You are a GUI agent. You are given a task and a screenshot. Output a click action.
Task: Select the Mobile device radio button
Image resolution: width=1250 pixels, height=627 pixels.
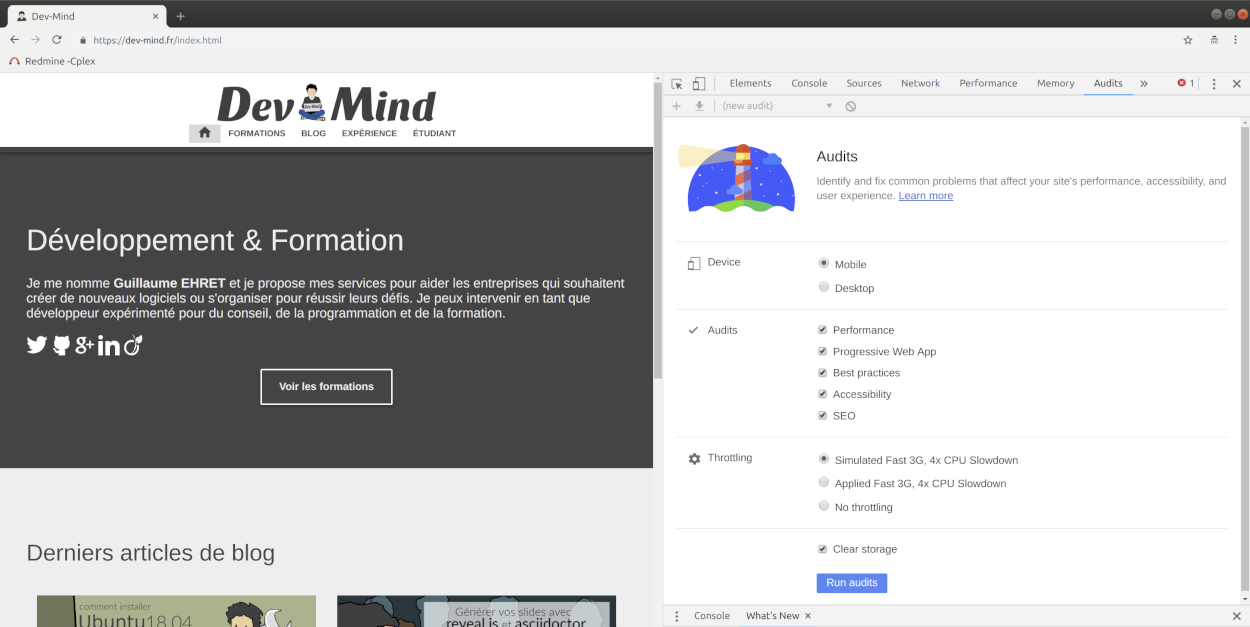(824, 263)
